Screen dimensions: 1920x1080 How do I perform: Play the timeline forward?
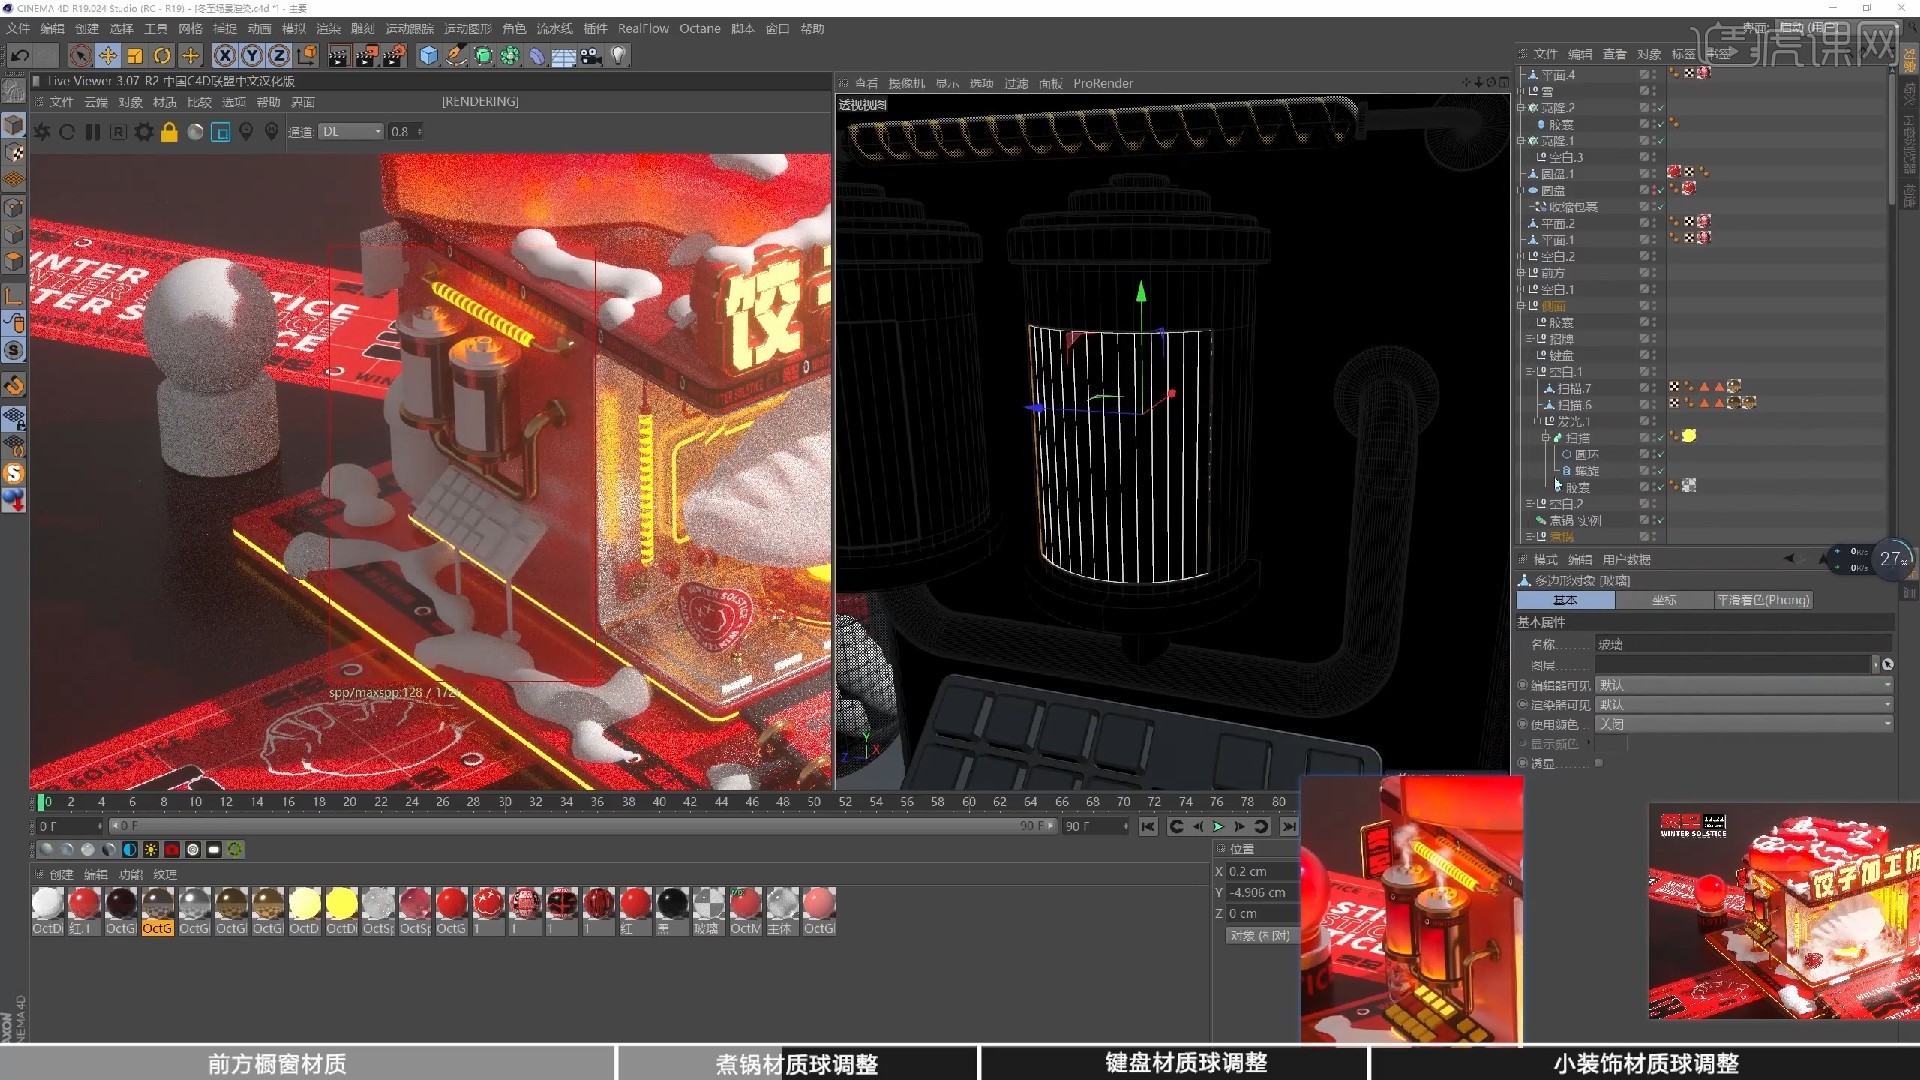(1218, 827)
